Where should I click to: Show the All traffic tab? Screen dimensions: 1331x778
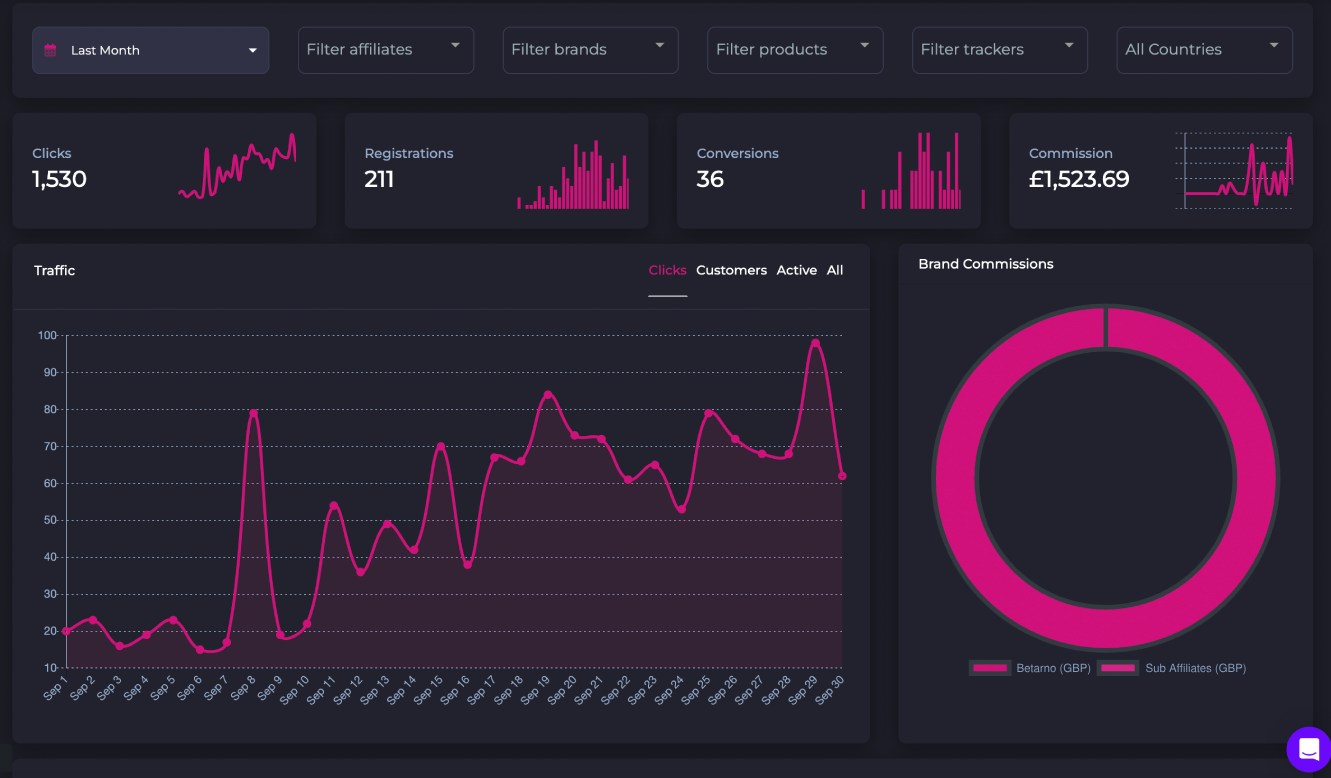coord(834,270)
